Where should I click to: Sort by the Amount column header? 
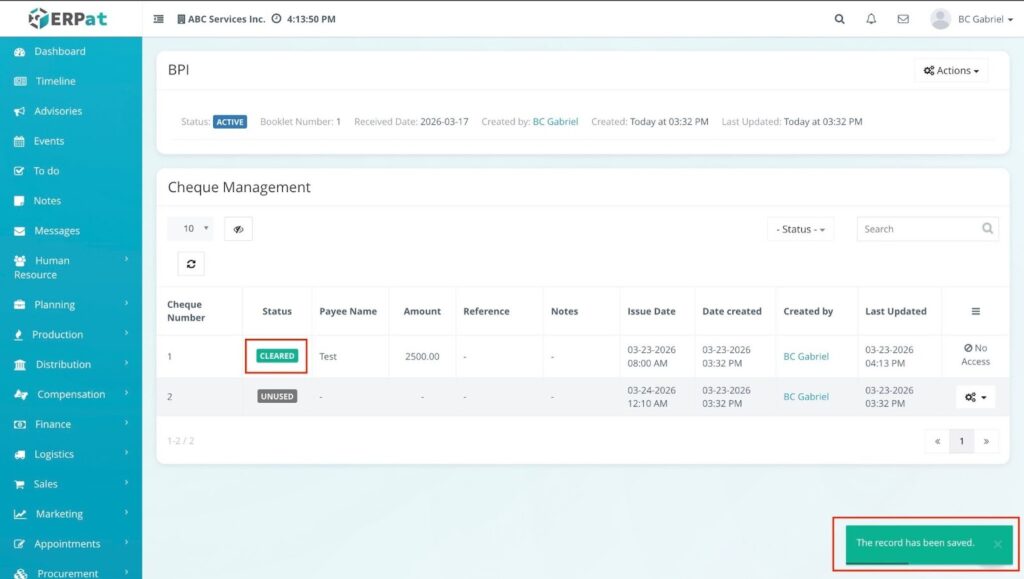coord(422,311)
